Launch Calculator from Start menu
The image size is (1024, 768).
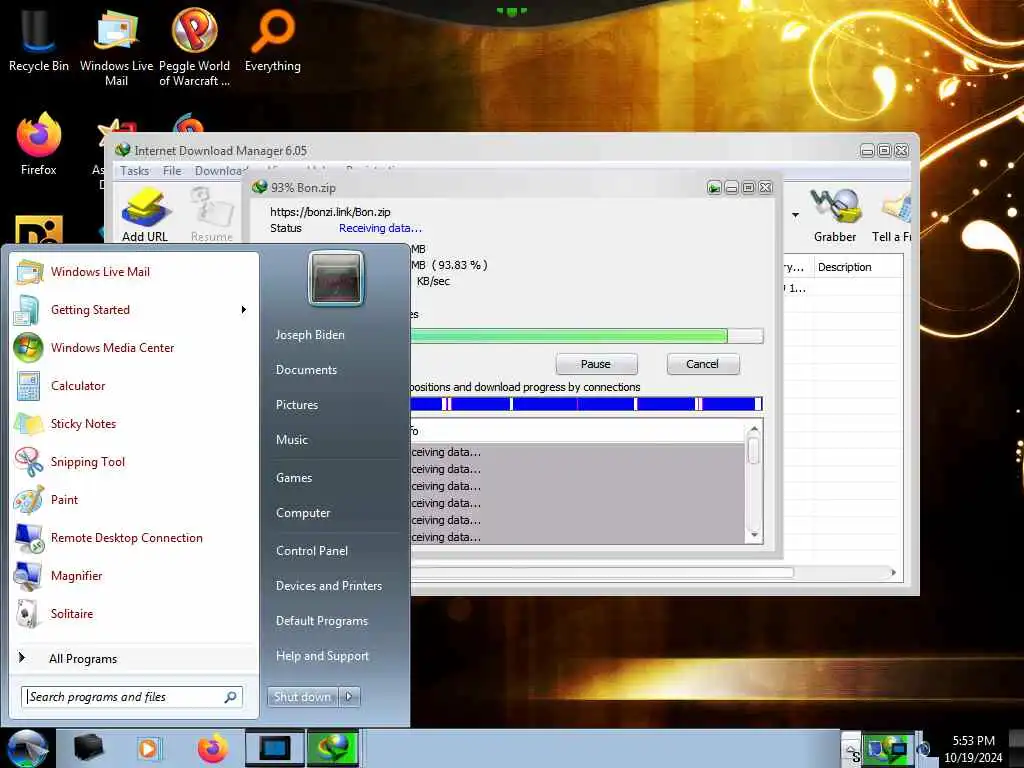point(135,385)
